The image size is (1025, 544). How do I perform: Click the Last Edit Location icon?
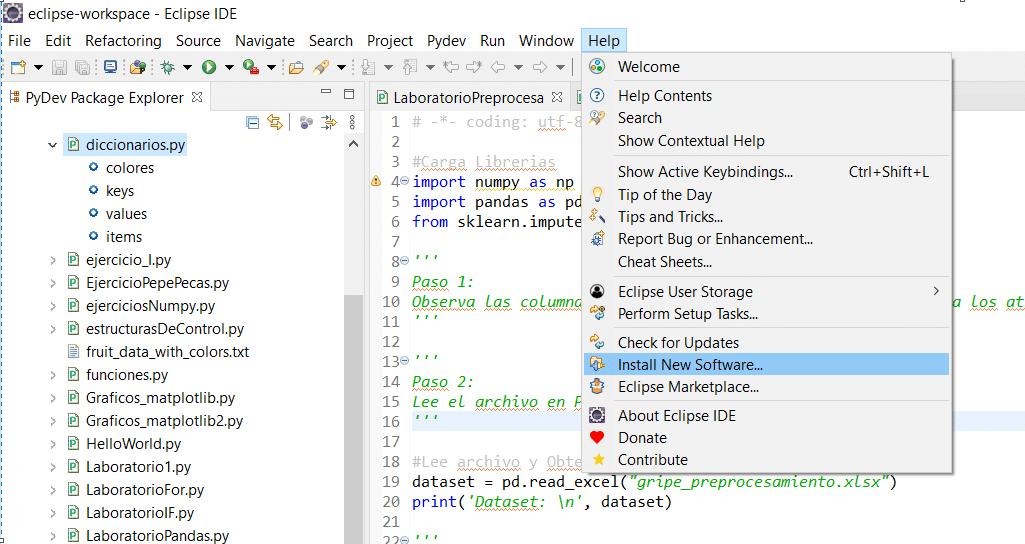[451, 67]
